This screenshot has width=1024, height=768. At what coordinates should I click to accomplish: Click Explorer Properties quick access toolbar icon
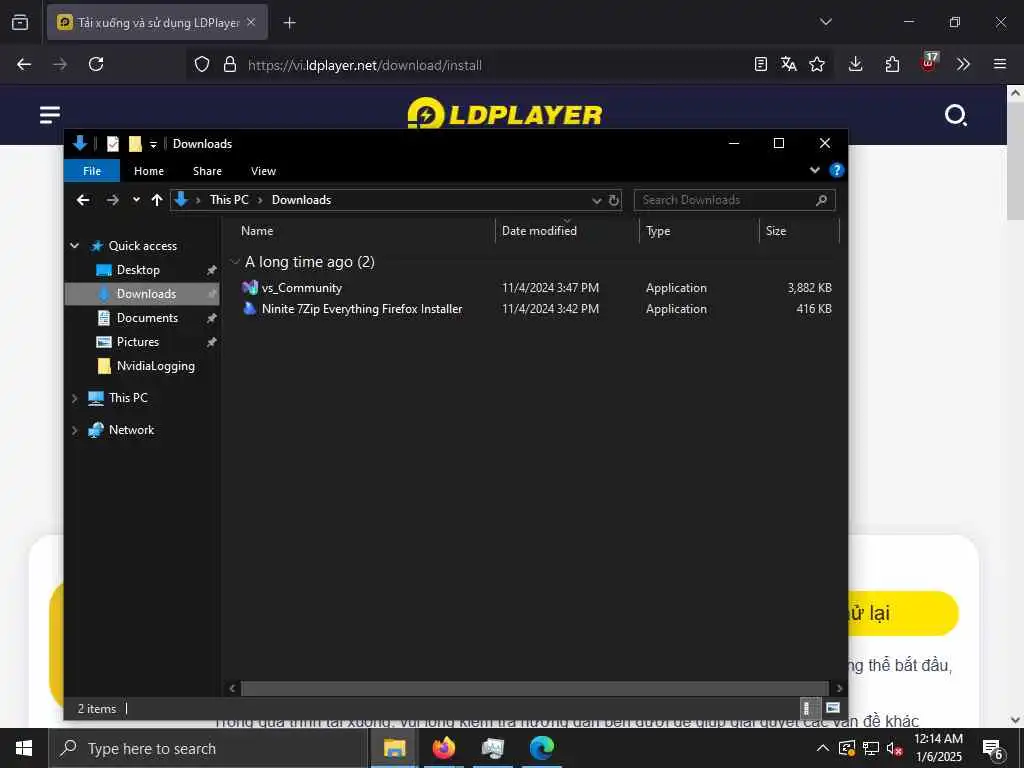(x=113, y=144)
